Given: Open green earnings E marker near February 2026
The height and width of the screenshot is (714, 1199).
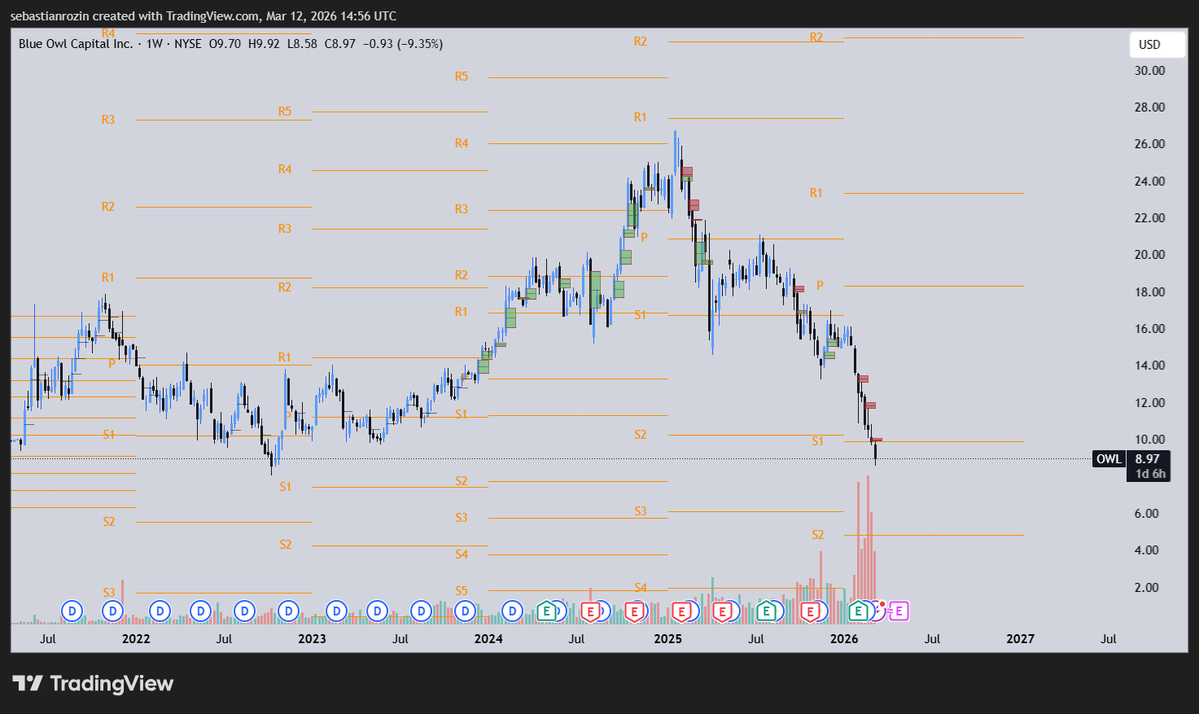Looking at the screenshot, I should pos(859,611).
